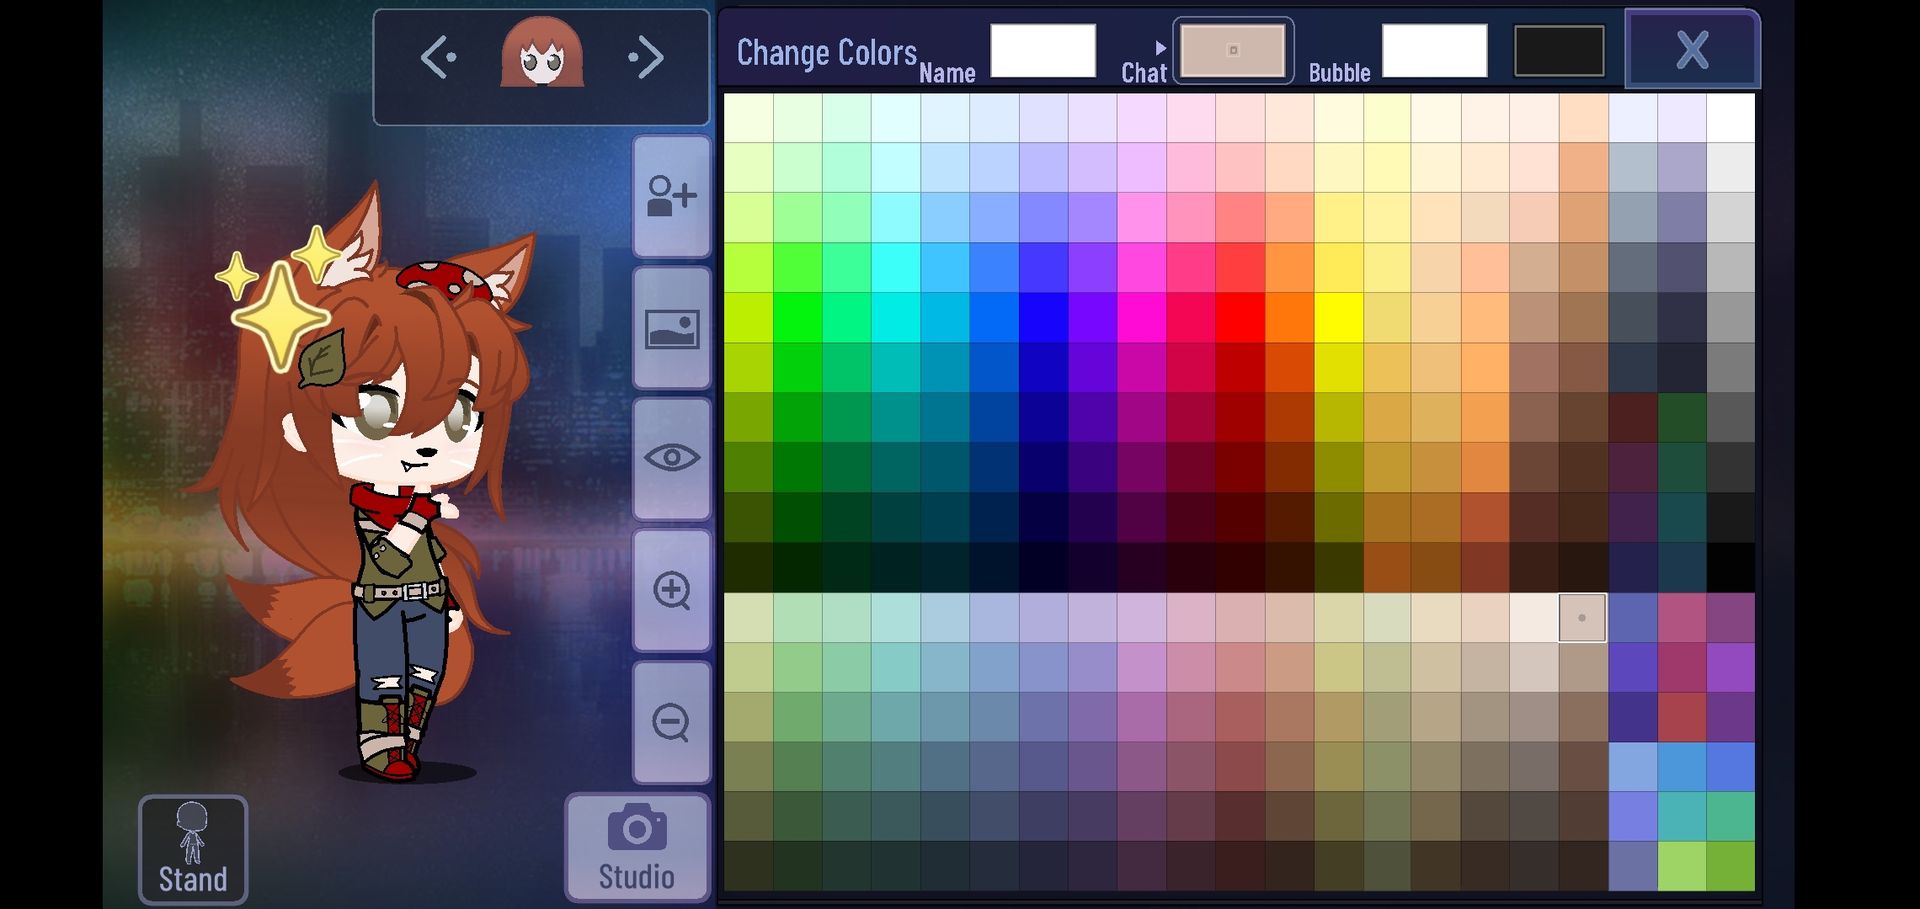Go to the next character with right arrow
1920x909 pixels.
pos(646,58)
